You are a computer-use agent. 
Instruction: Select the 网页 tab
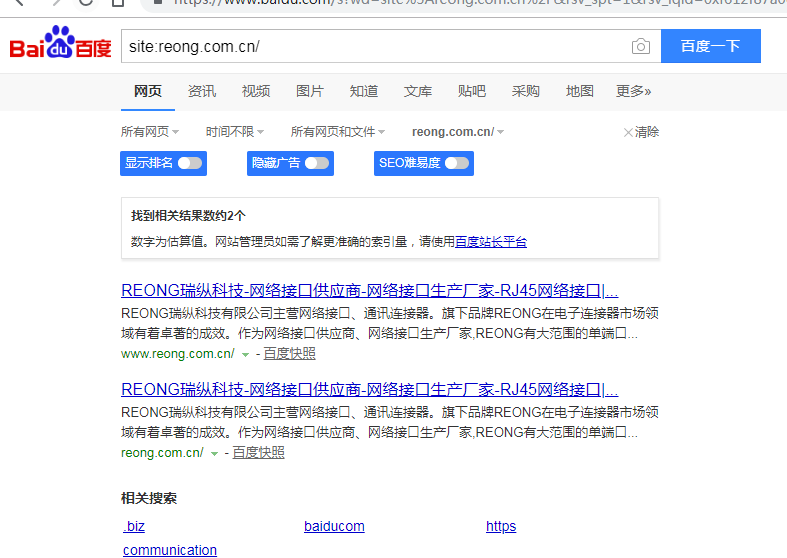click(x=148, y=91)
